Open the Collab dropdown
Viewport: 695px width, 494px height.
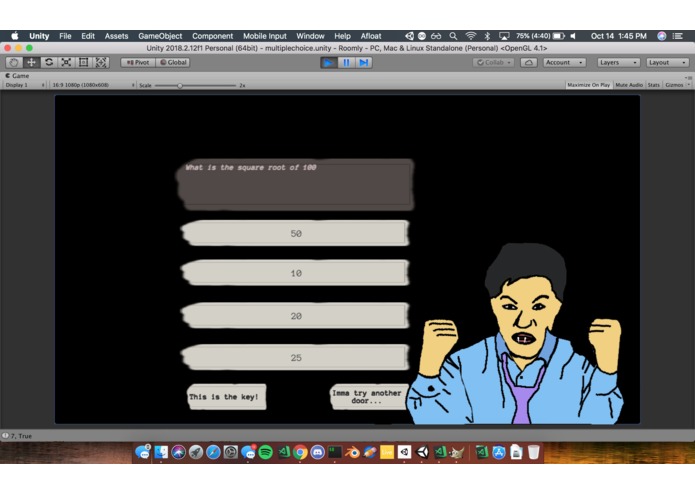pyautogui.click(x=493, y=62)
